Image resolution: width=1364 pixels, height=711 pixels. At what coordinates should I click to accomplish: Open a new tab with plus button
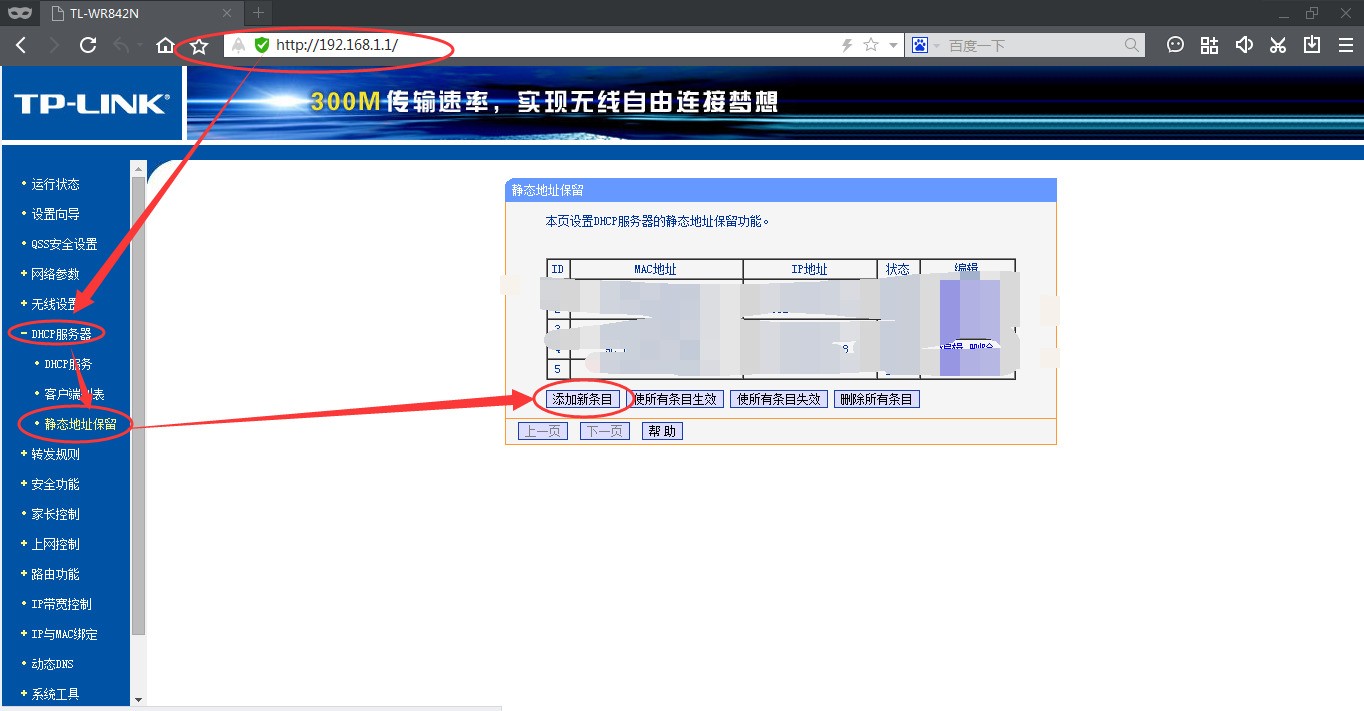point(258,13)
